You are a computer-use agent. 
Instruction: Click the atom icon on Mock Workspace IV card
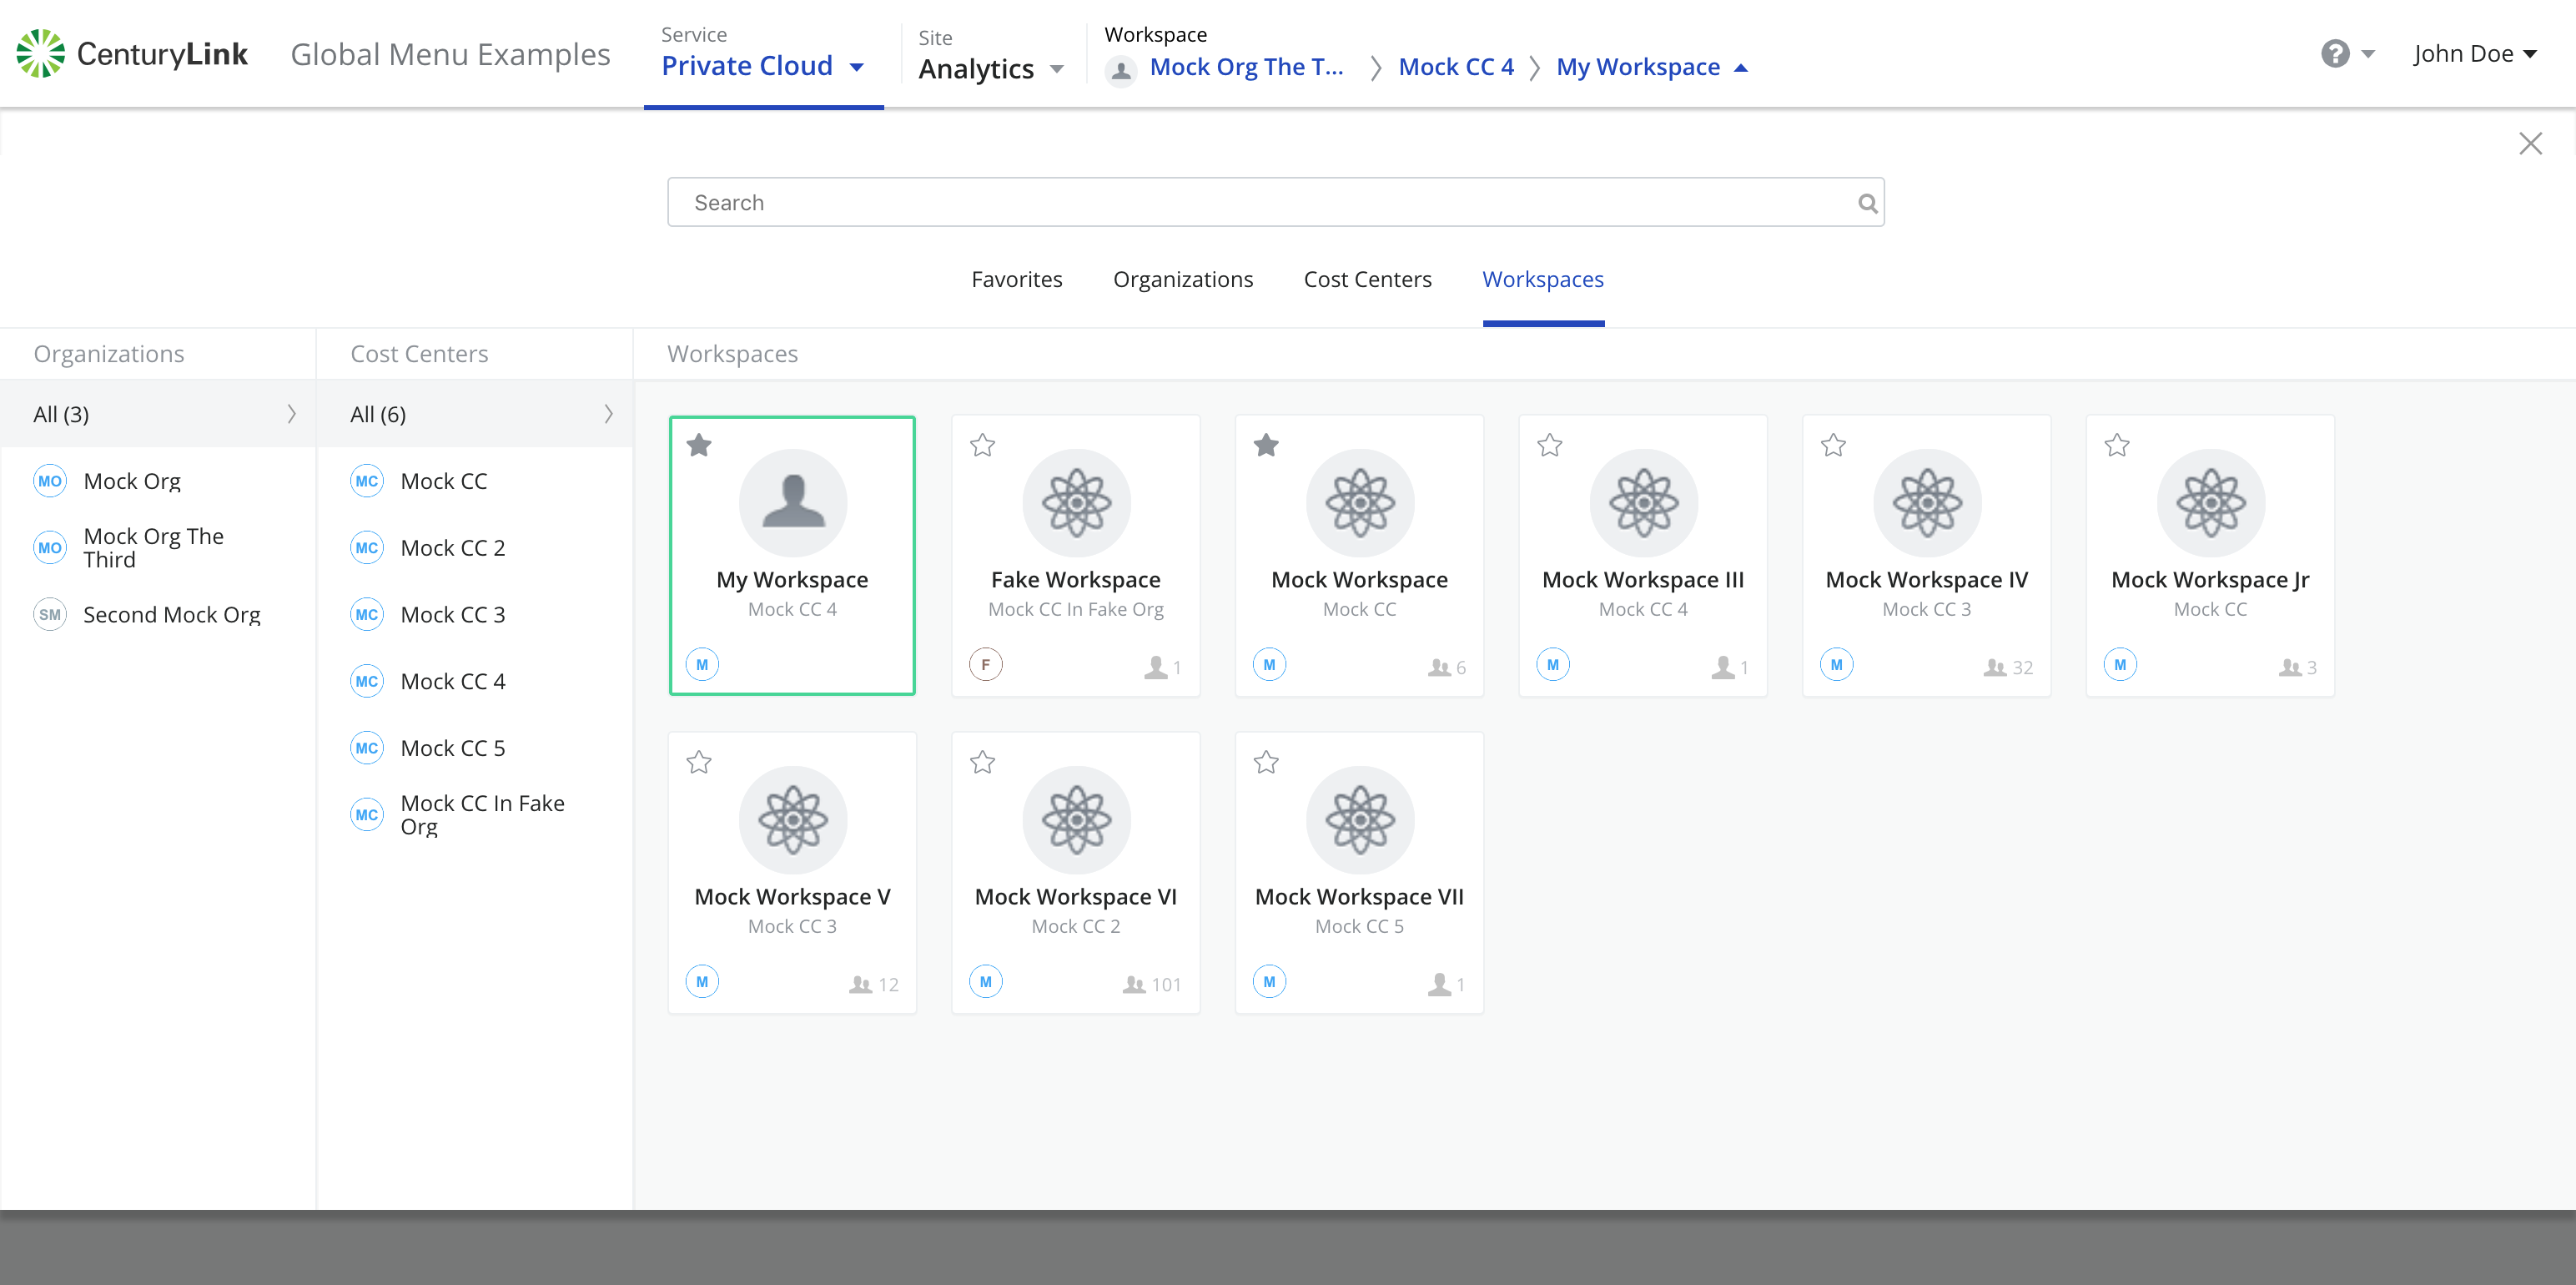(x=1926, y=502)
